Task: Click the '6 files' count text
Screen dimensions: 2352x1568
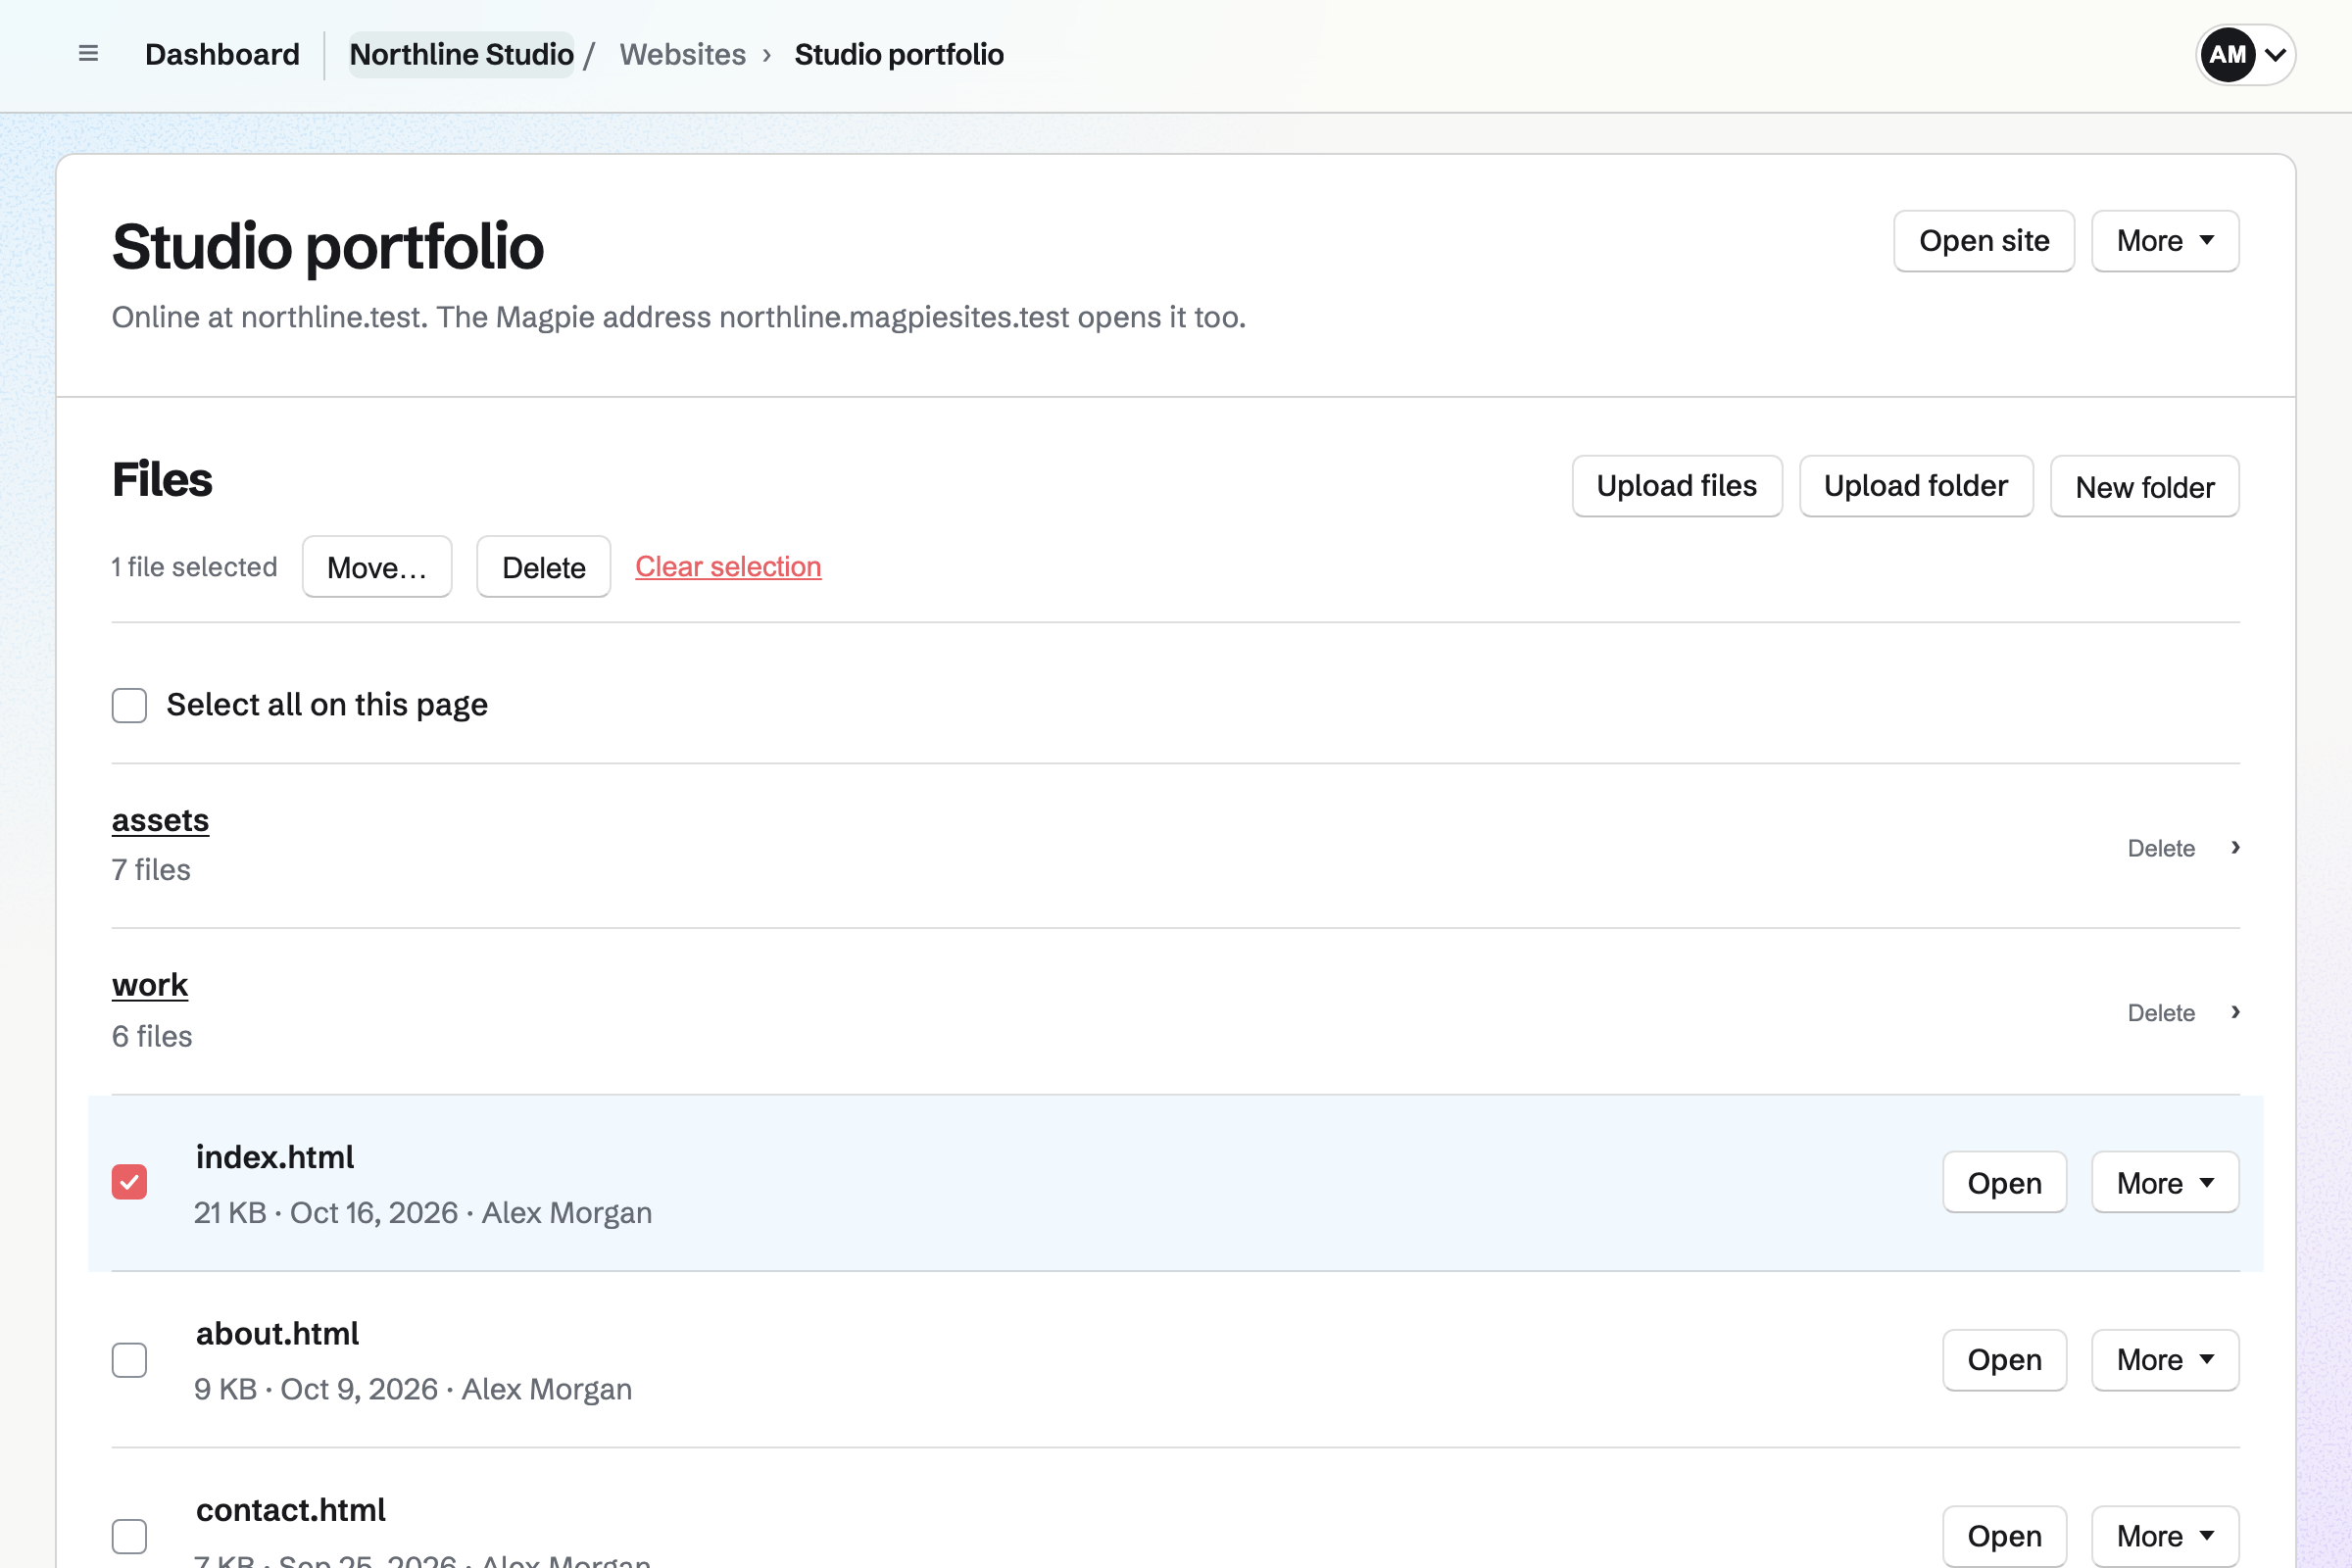Action: pos(152,1036)
